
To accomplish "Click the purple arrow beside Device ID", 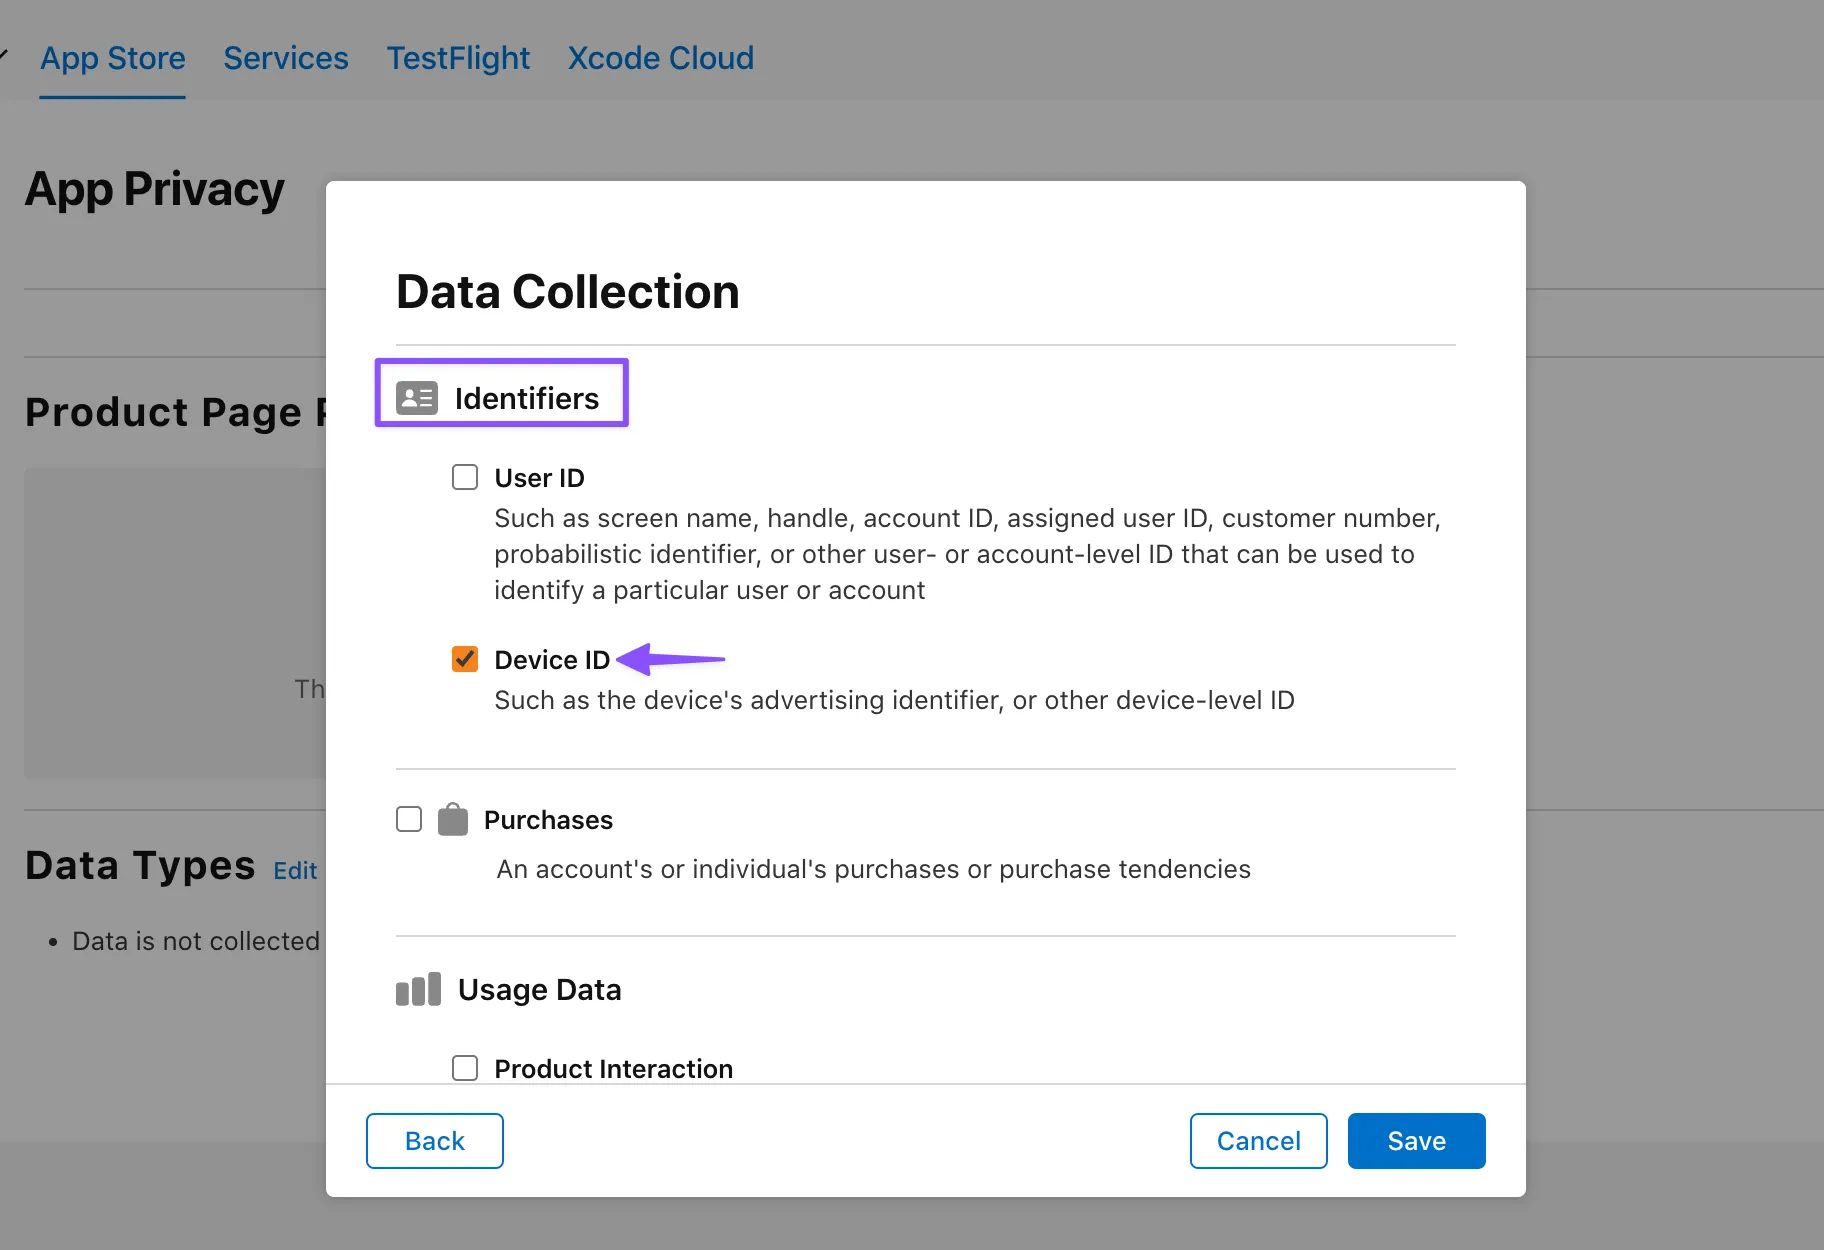I will point(670,659).
